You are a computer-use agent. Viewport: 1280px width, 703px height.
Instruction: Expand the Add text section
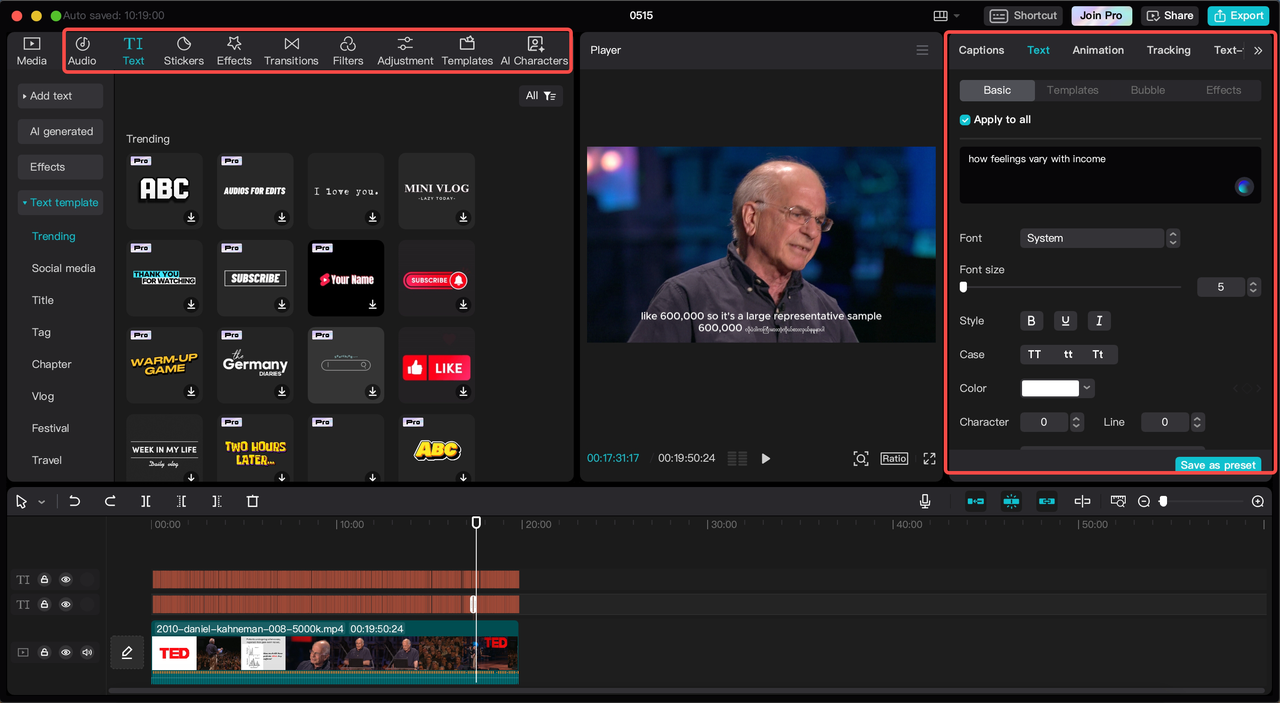click(x=60, y=96)
